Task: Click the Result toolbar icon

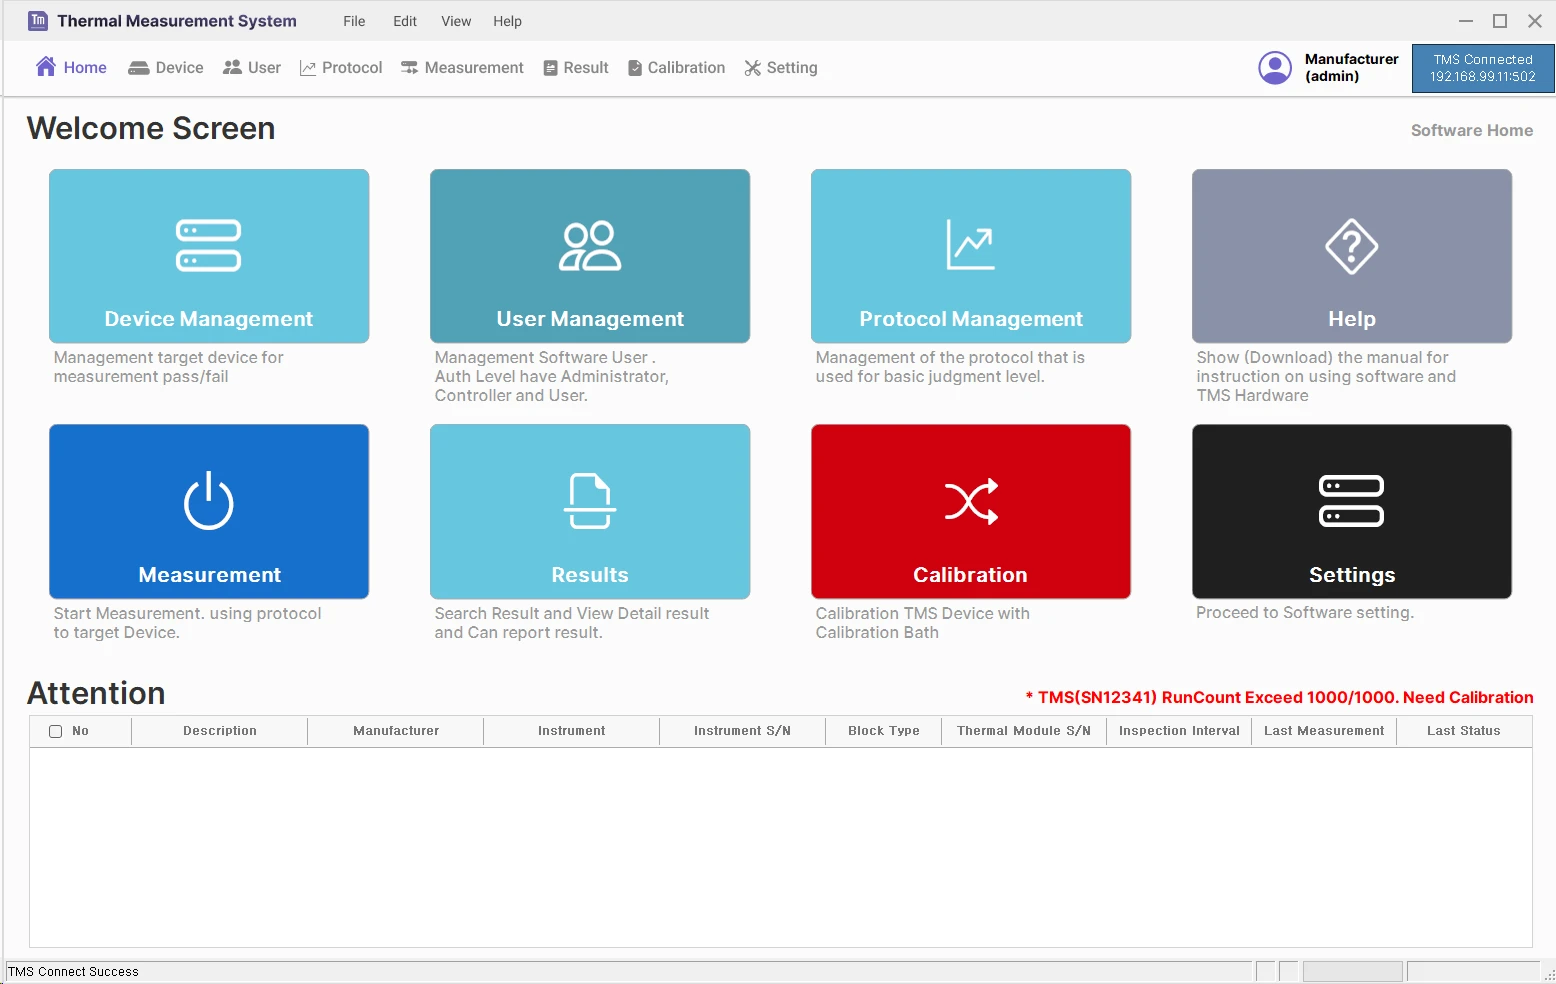Action: pos(550,68)
